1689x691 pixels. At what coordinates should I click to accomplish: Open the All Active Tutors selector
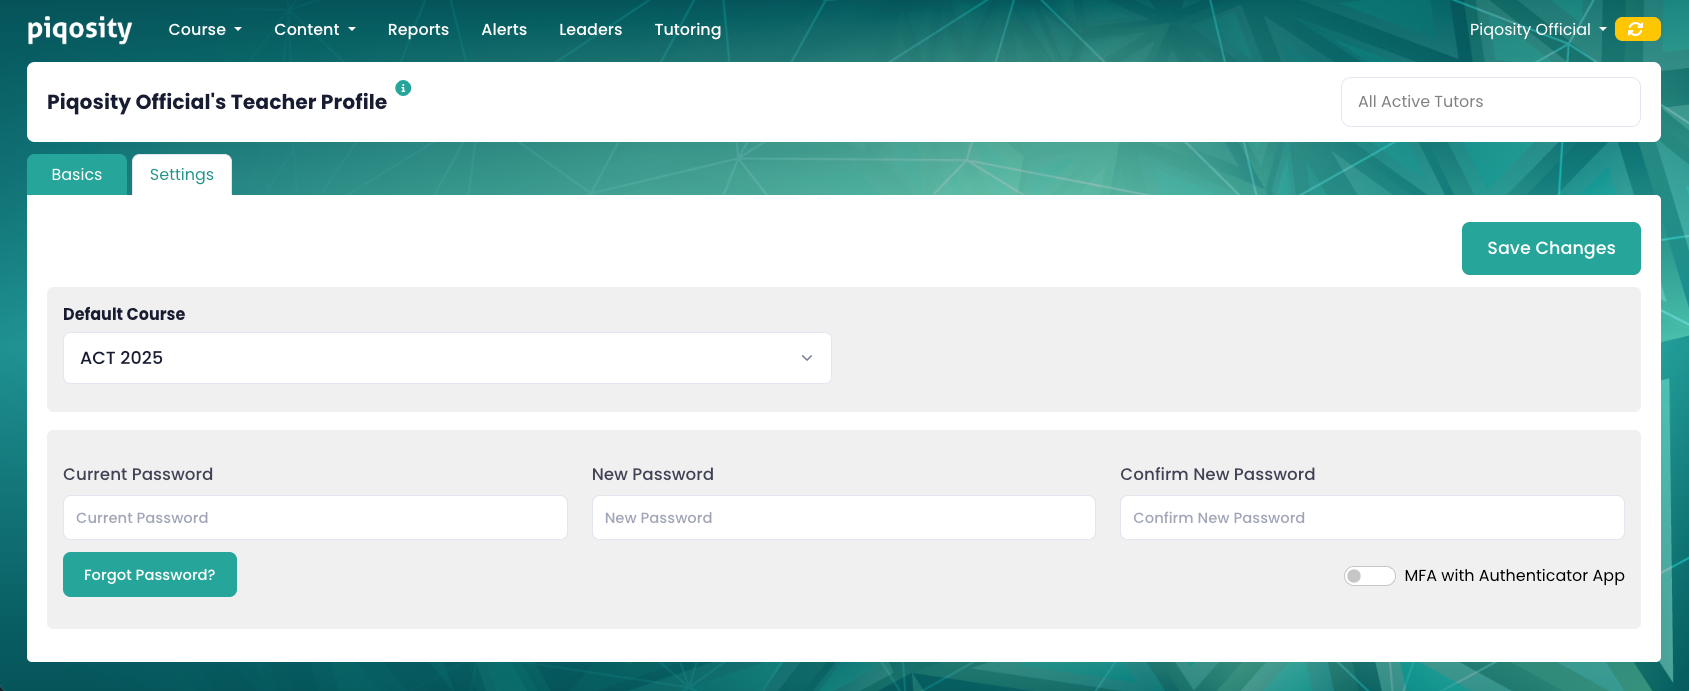pyautogui.click(x=1490, y=102)
